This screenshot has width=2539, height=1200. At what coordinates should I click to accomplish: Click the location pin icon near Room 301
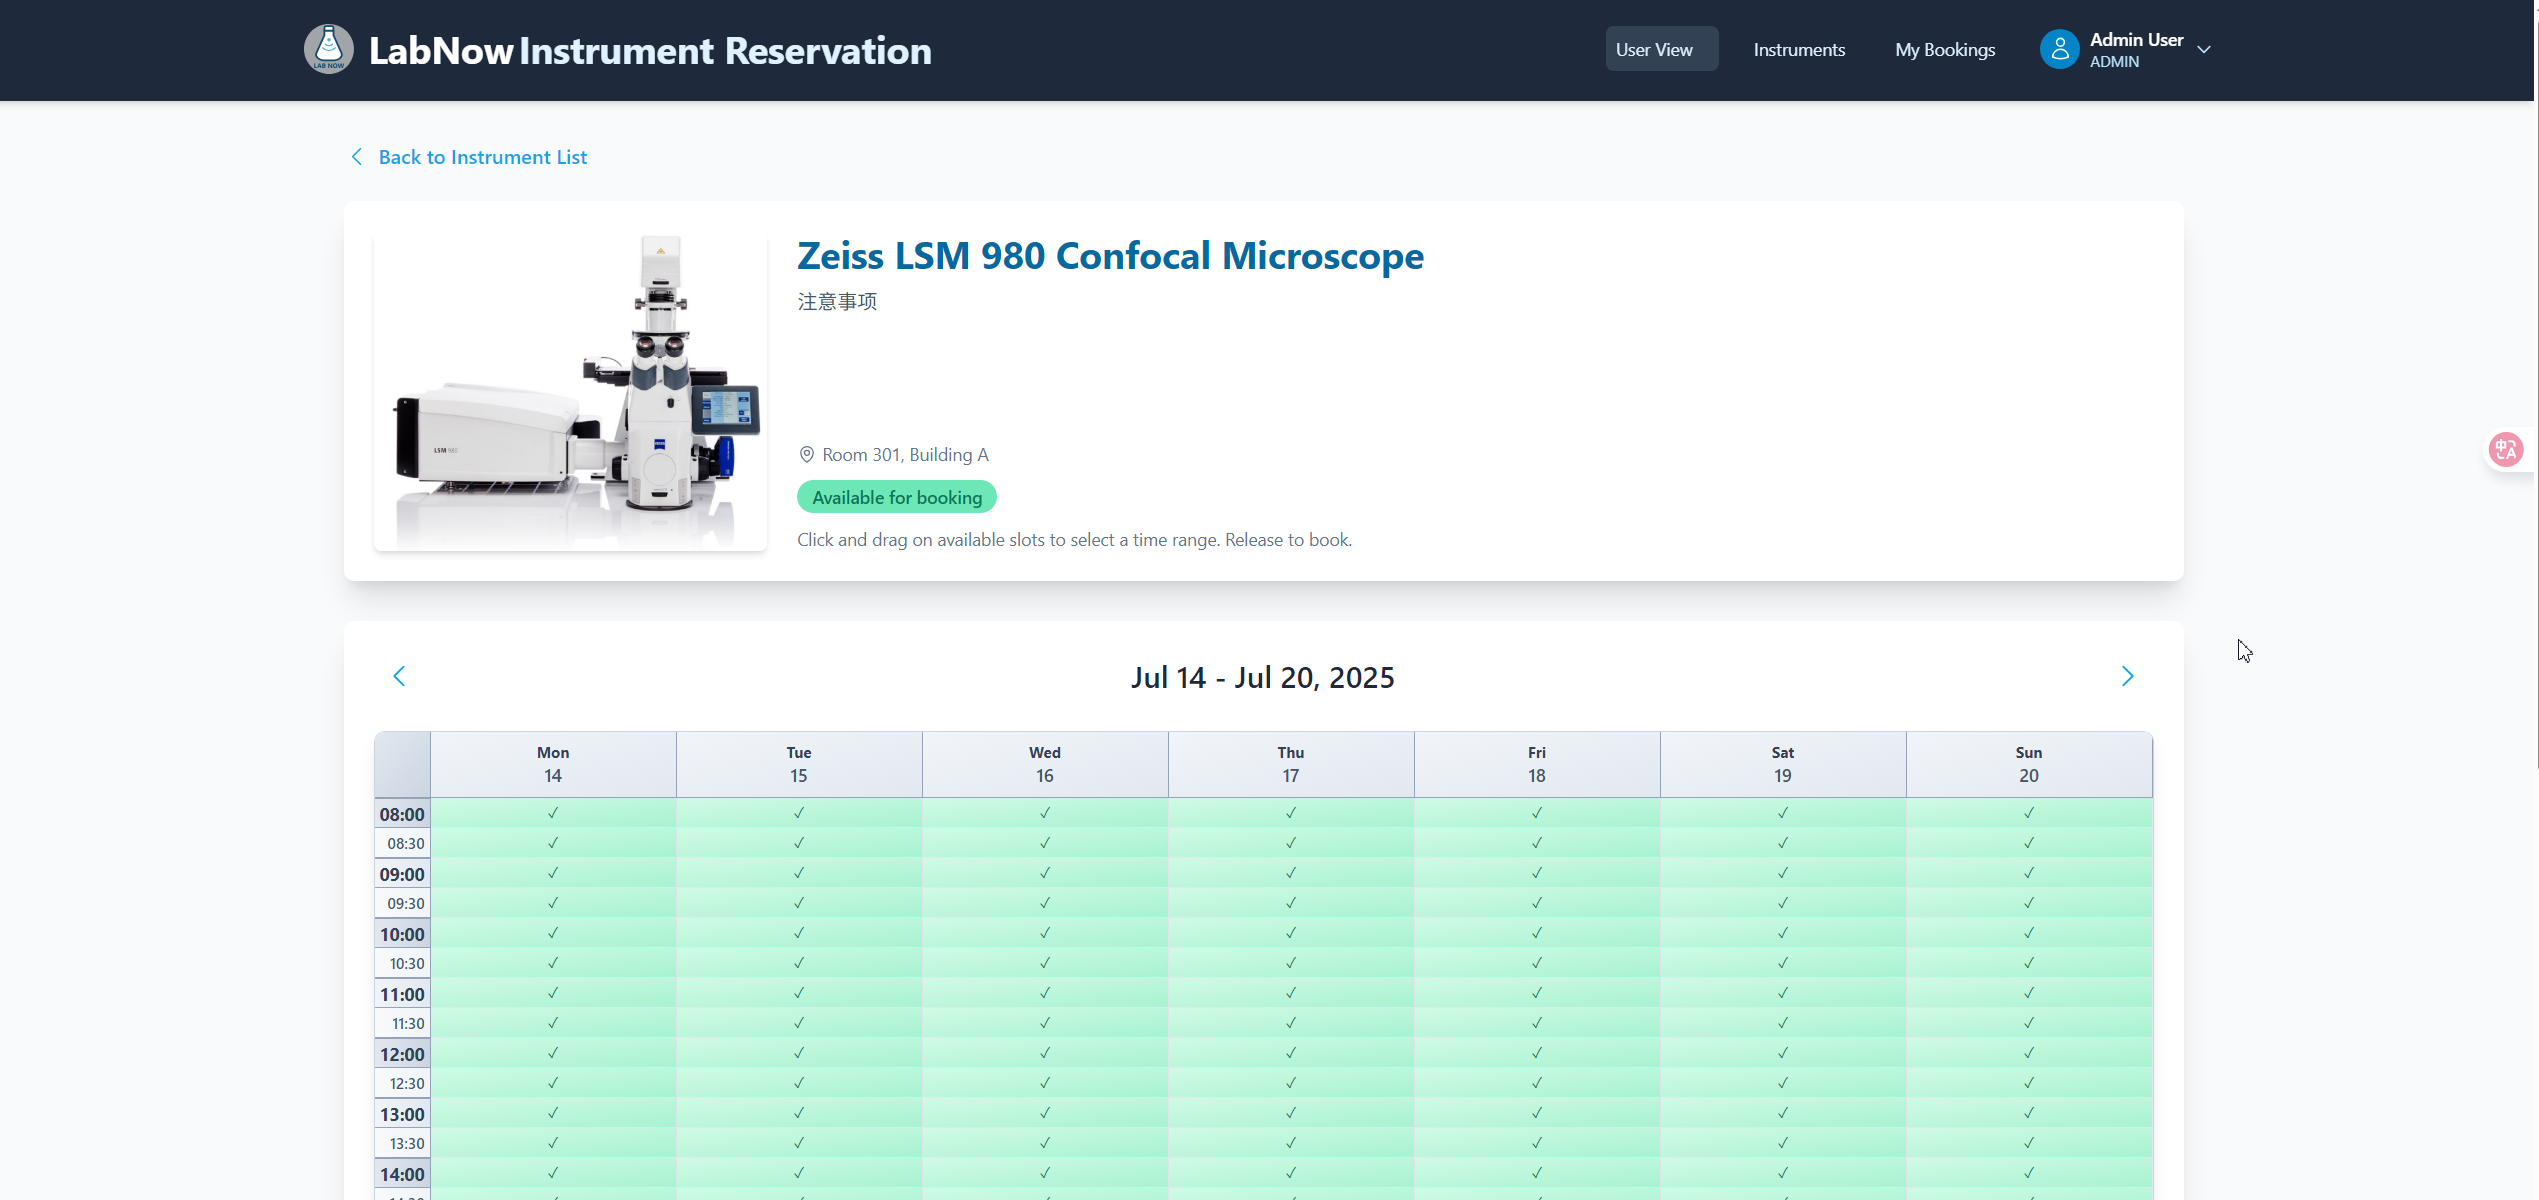pyautogui.click(x=806, y=455)
